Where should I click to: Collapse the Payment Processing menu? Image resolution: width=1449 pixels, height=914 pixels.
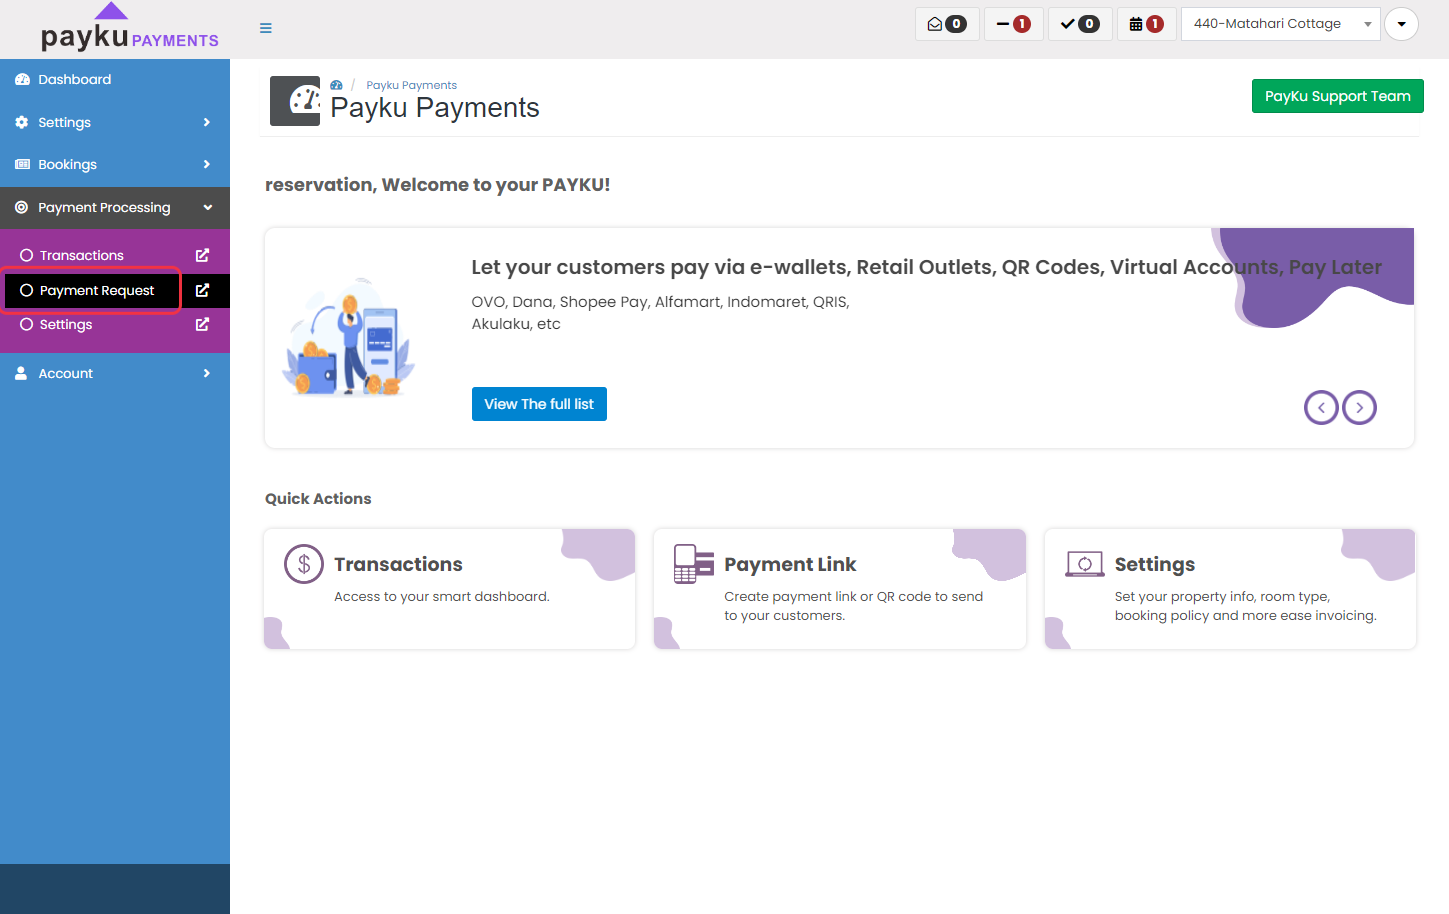click(x=115, y=208)
